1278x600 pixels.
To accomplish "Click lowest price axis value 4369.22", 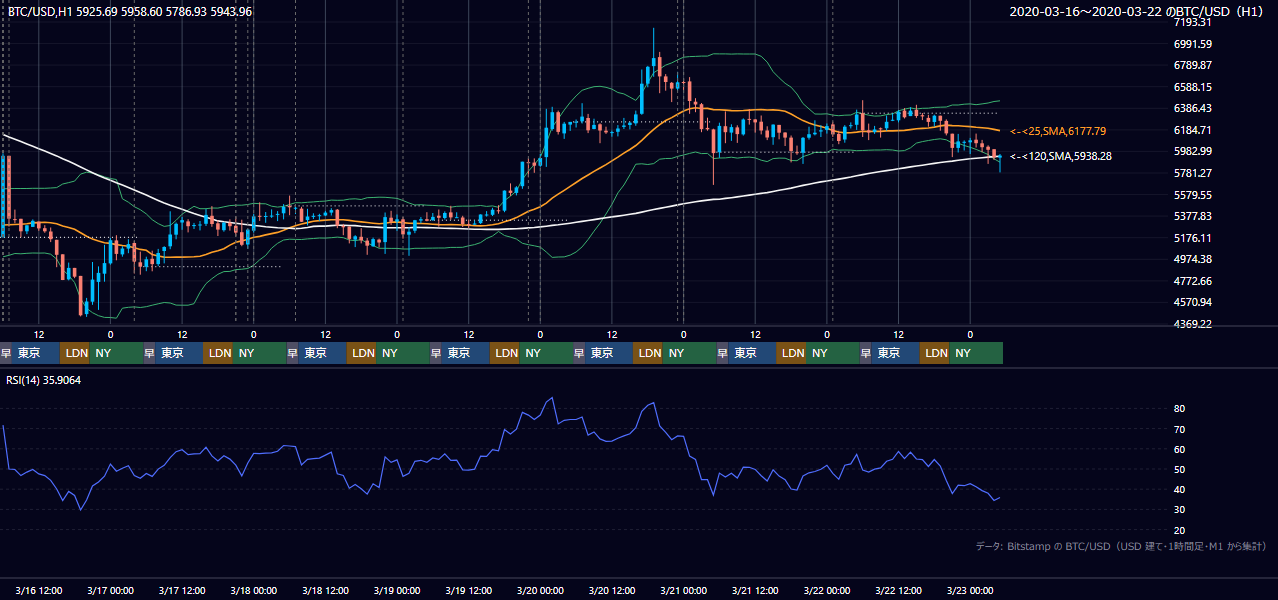I will tap(1192, 324).
